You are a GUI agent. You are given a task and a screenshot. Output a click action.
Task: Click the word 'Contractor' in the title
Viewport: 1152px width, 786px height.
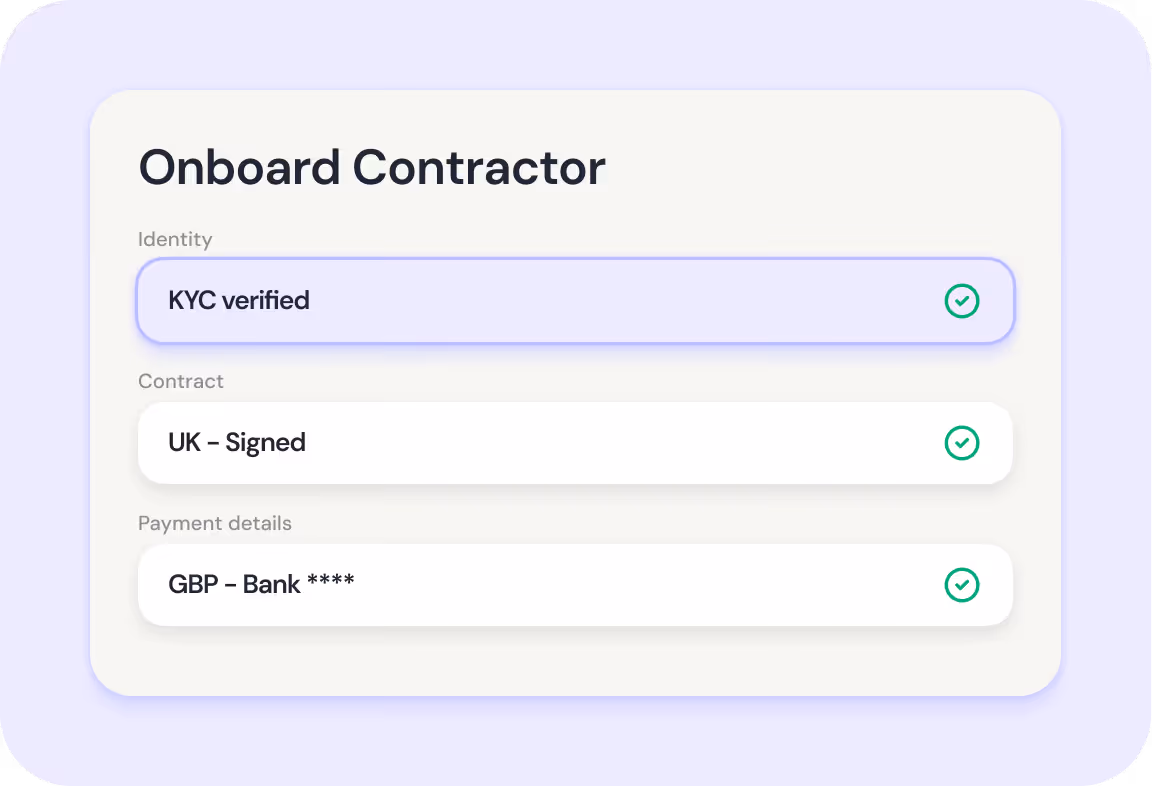point(479,168)
